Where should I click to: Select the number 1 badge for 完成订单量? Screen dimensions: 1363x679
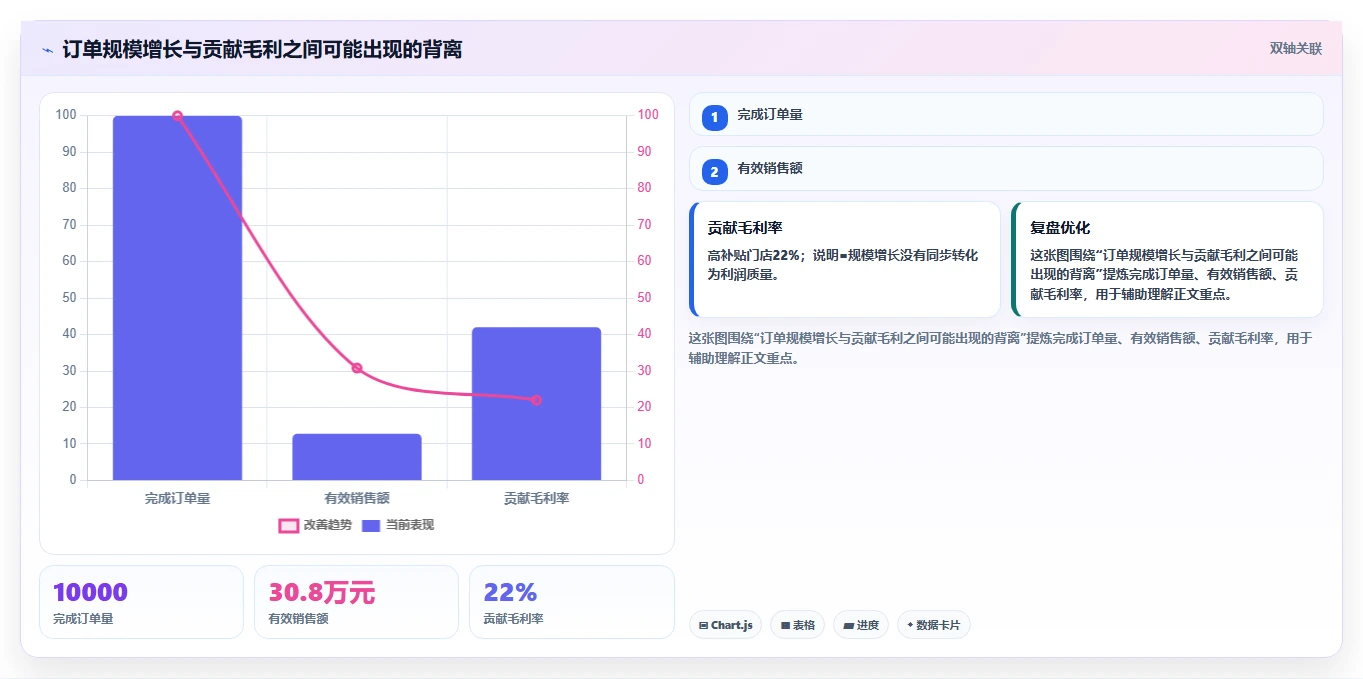pos(714,118)
